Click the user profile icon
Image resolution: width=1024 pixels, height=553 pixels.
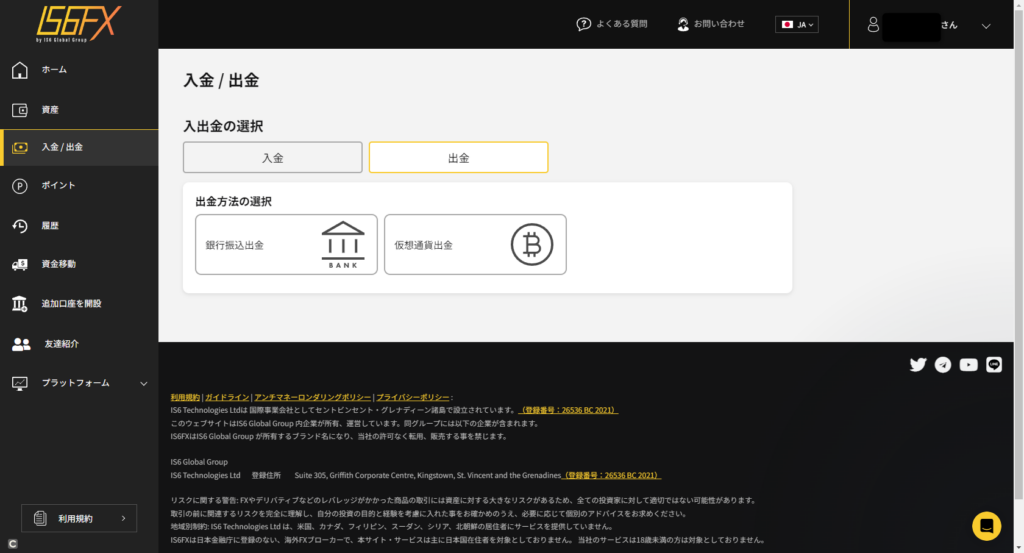point(873,25)
